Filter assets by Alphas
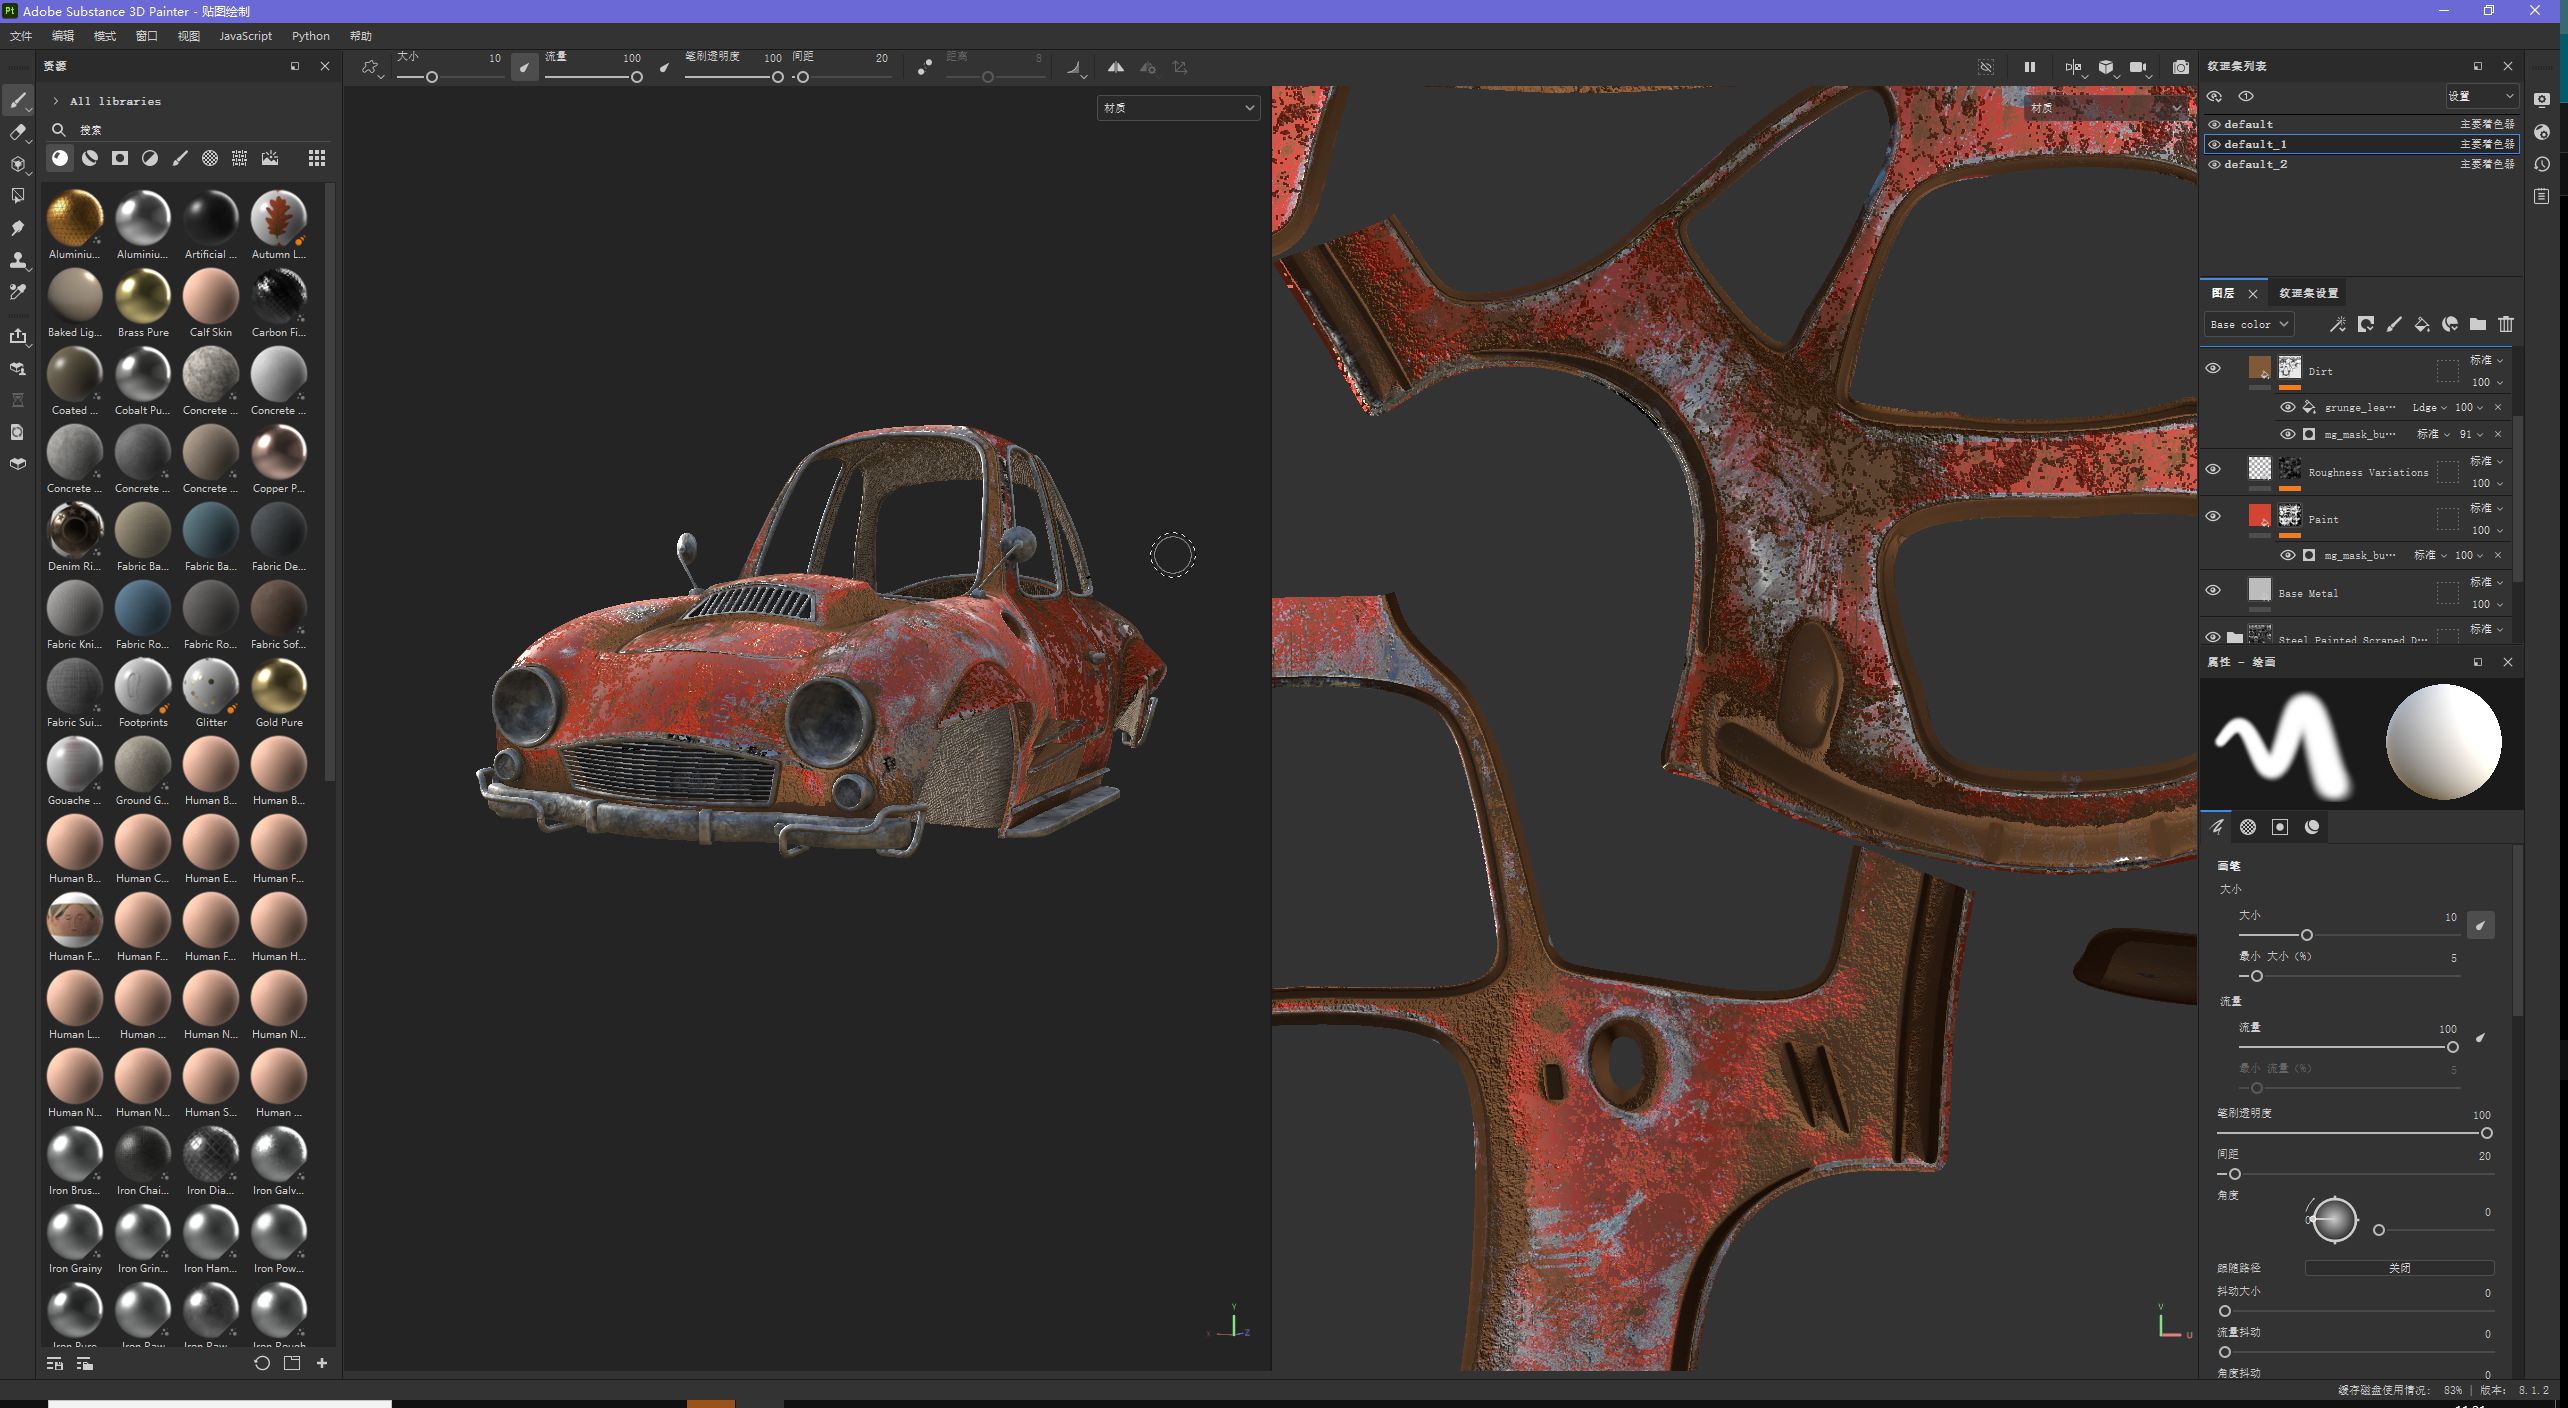 point(210,158)
